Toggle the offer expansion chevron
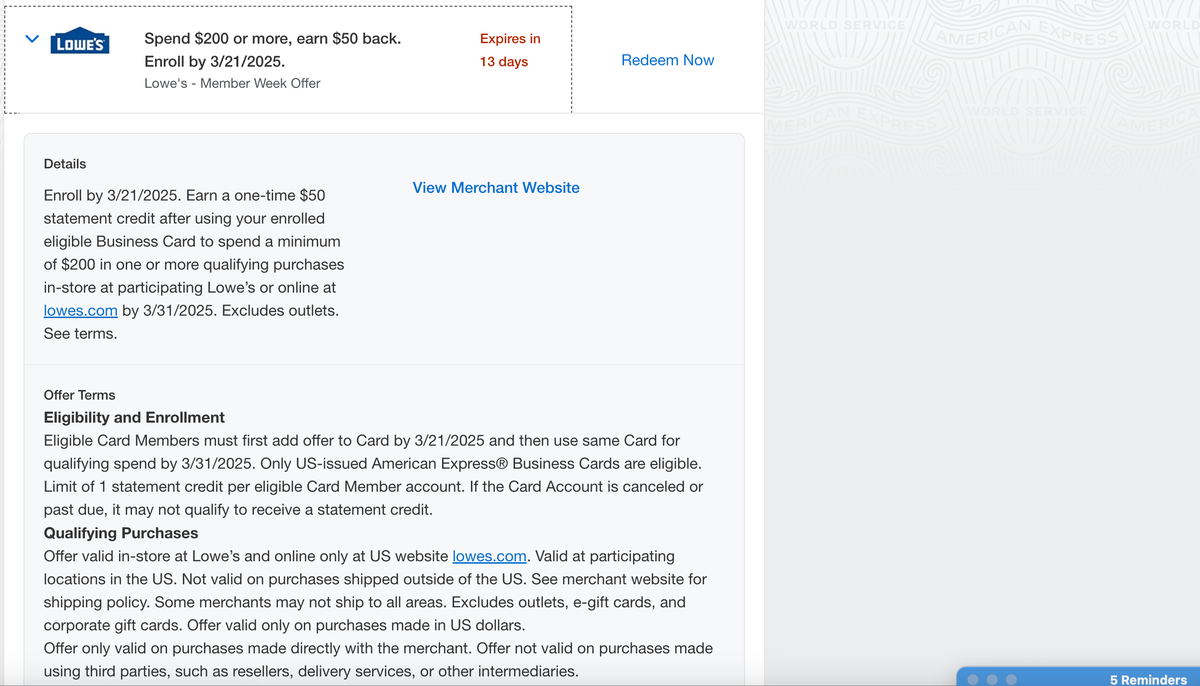Viewport: 1200px width, 686px height. click(x=31, y=38)
